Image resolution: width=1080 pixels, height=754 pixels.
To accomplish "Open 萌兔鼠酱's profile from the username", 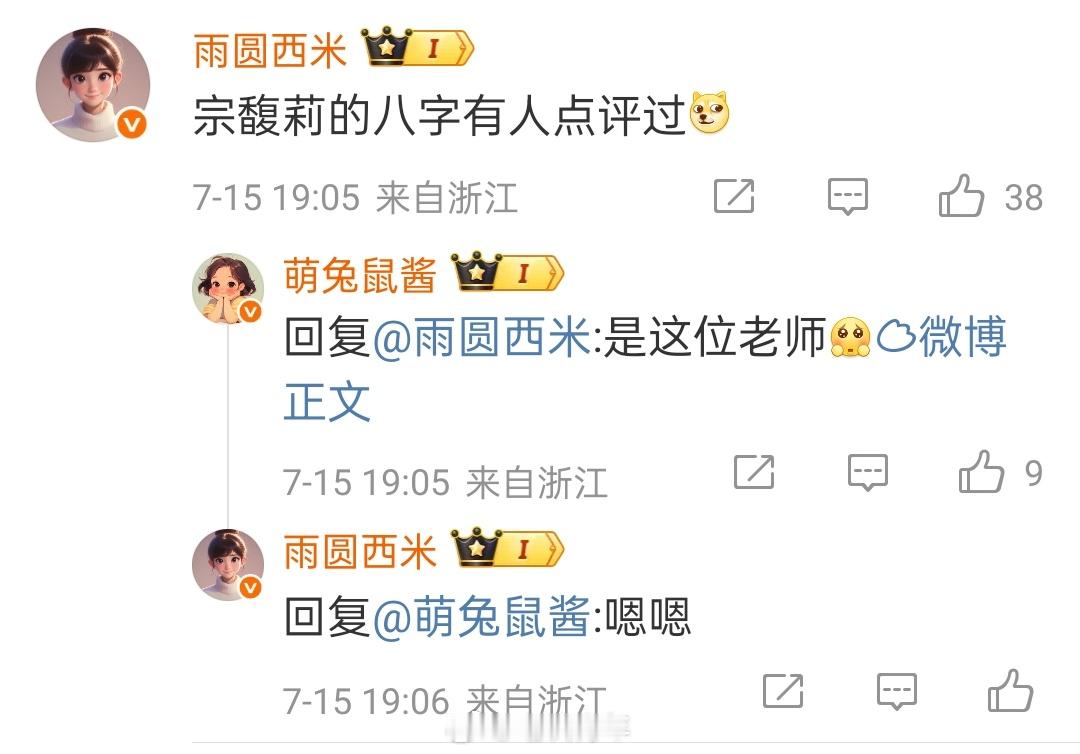I will (x=360, y=275).
